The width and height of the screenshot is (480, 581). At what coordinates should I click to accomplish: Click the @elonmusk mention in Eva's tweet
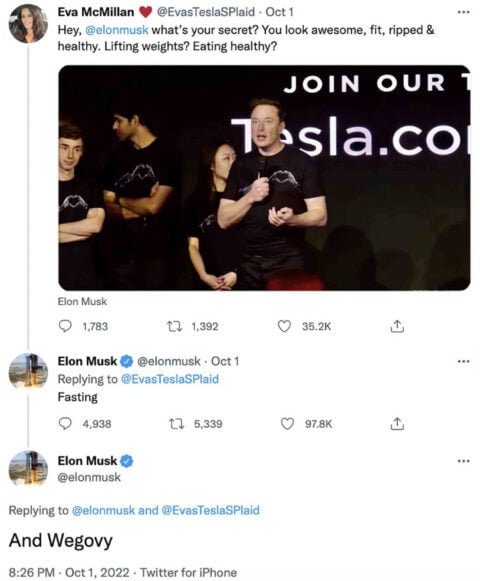tap(116, 30)
